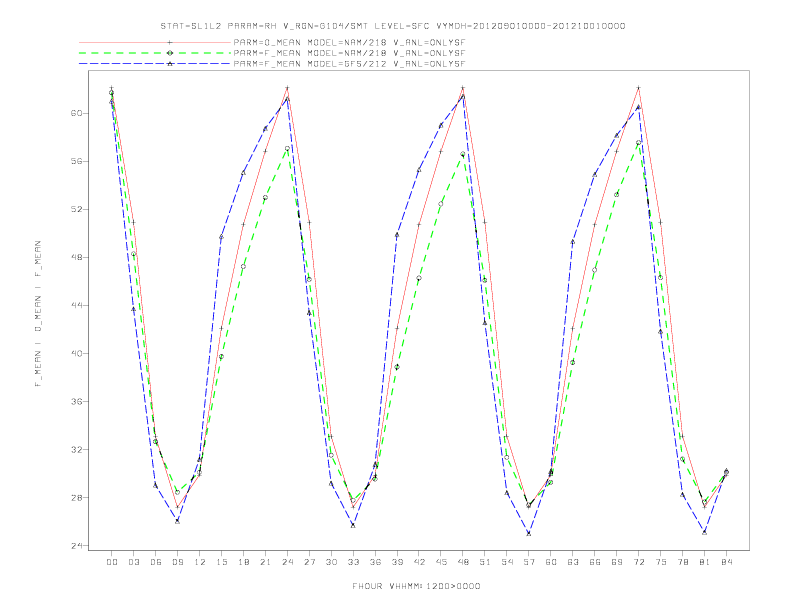Click the green circle data point at hour 45
Image resolution: width=792 pixels, height=612 pixels.
point(441,204)
